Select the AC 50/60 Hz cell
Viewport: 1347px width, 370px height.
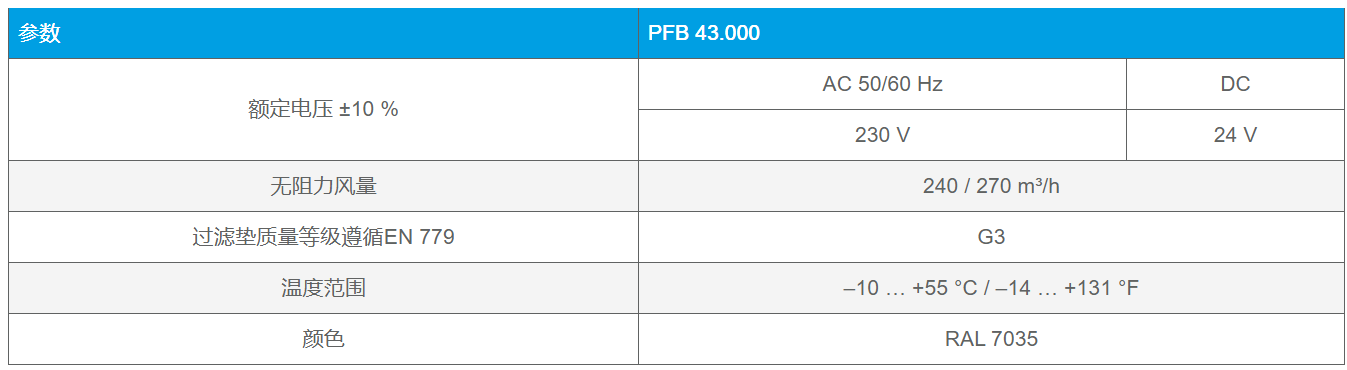[882, 84]
